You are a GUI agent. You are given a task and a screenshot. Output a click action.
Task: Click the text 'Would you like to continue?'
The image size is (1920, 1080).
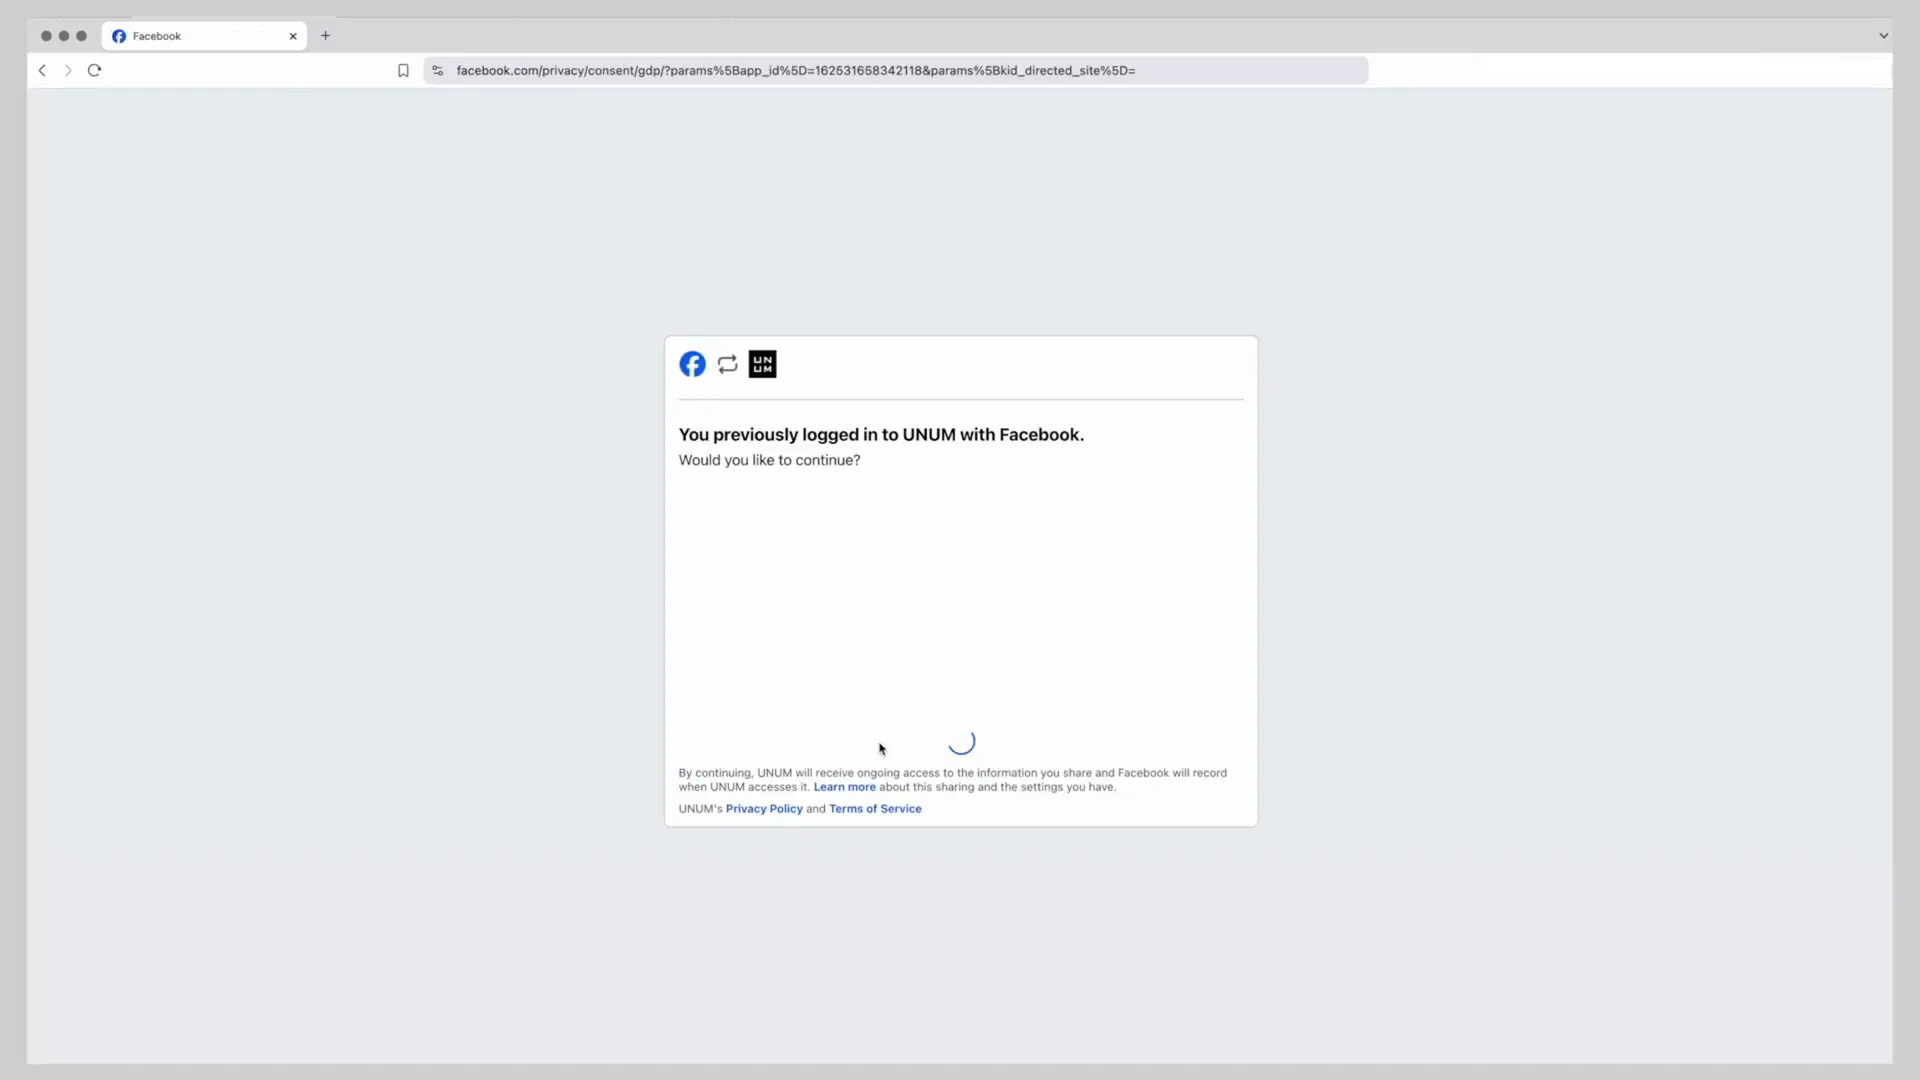pos(769,460)
